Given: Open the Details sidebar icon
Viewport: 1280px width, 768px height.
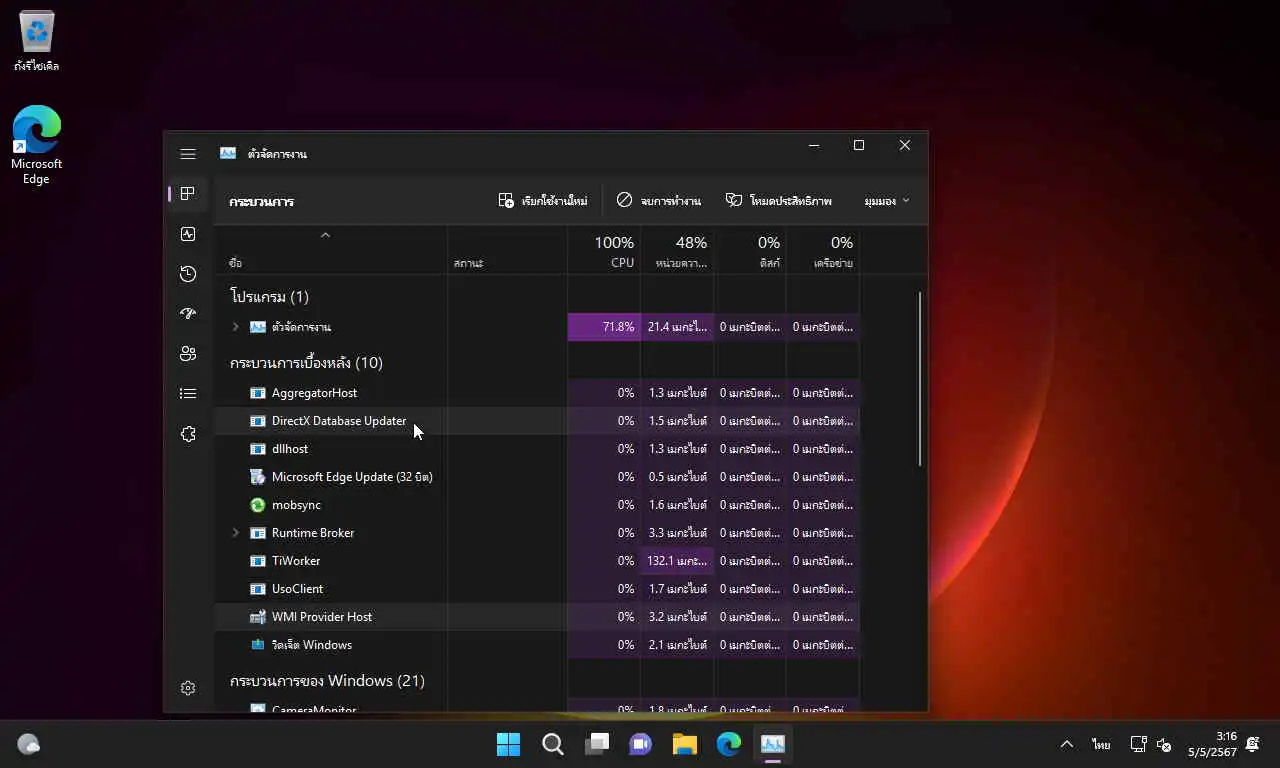Looking at the screenshot, I should (x=188, y=394).
